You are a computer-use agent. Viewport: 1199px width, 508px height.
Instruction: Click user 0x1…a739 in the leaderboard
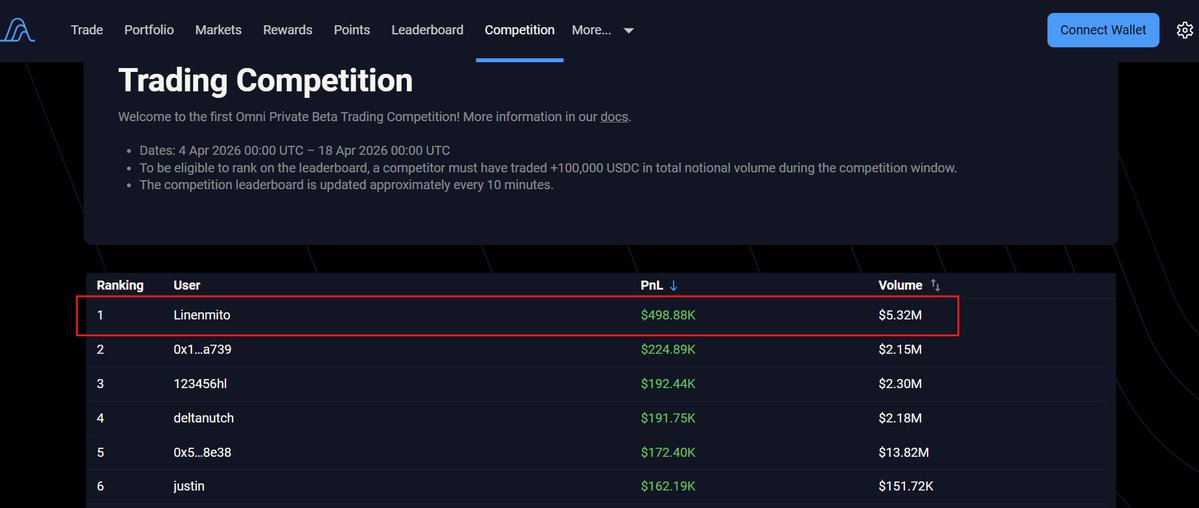[x=203, y=350]
